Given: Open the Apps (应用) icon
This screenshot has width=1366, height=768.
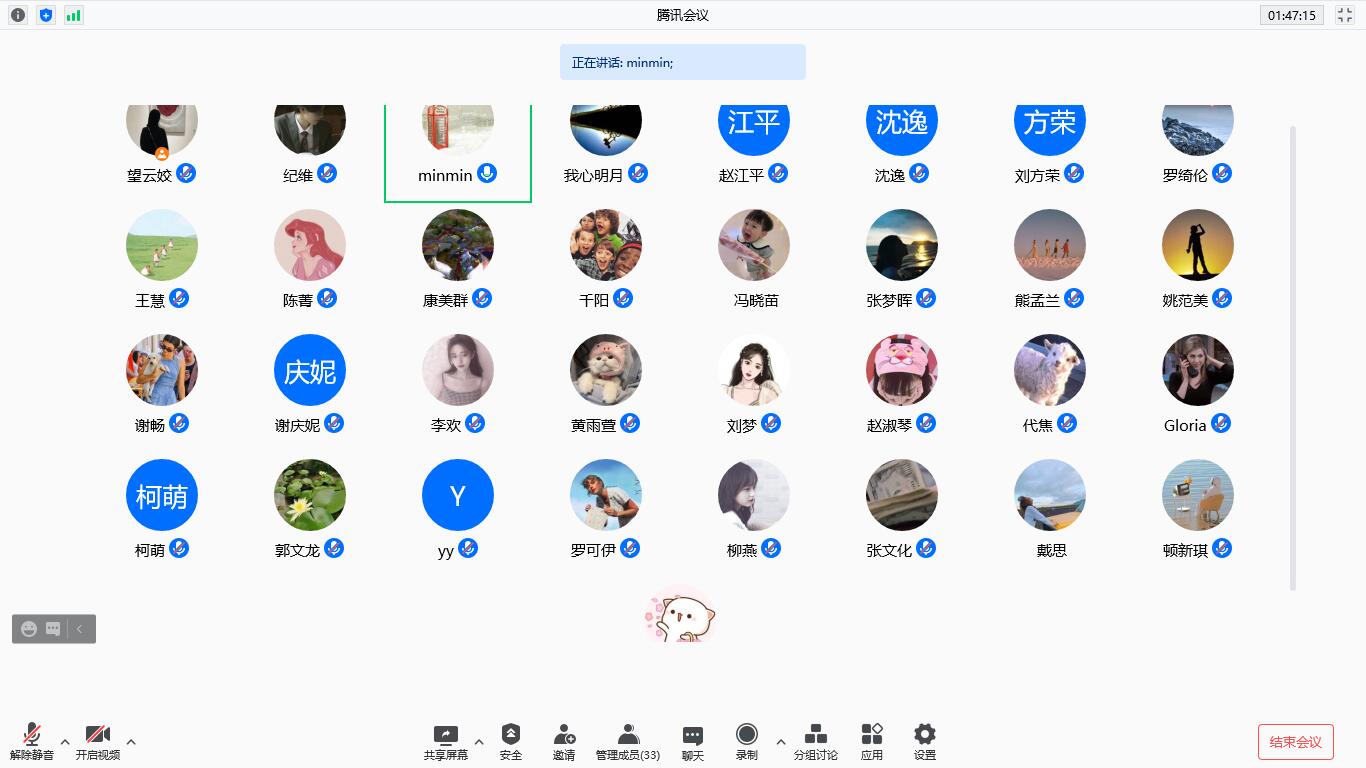Looking at the screenshot, I should point(872,741).
